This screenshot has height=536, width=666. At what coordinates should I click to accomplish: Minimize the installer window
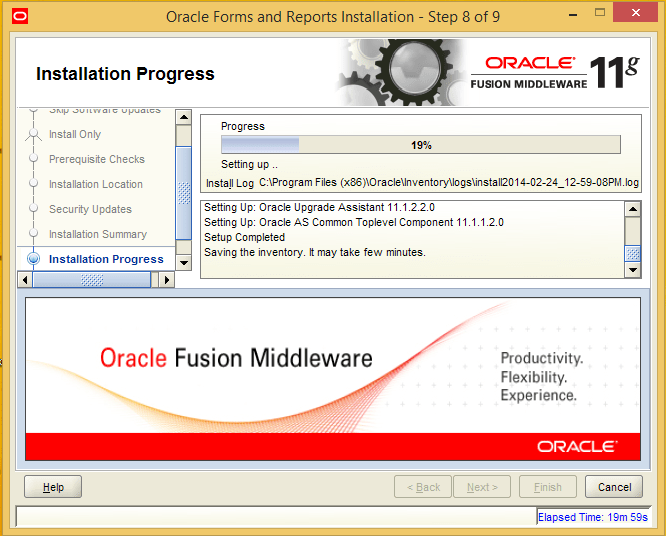point(573,14)
